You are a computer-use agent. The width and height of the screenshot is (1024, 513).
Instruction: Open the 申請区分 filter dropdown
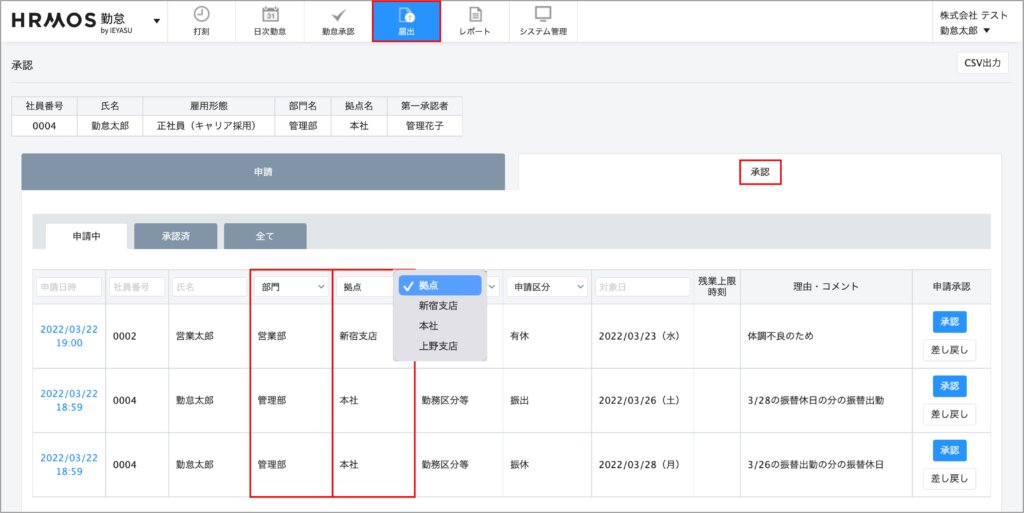(x=546, y=287)
